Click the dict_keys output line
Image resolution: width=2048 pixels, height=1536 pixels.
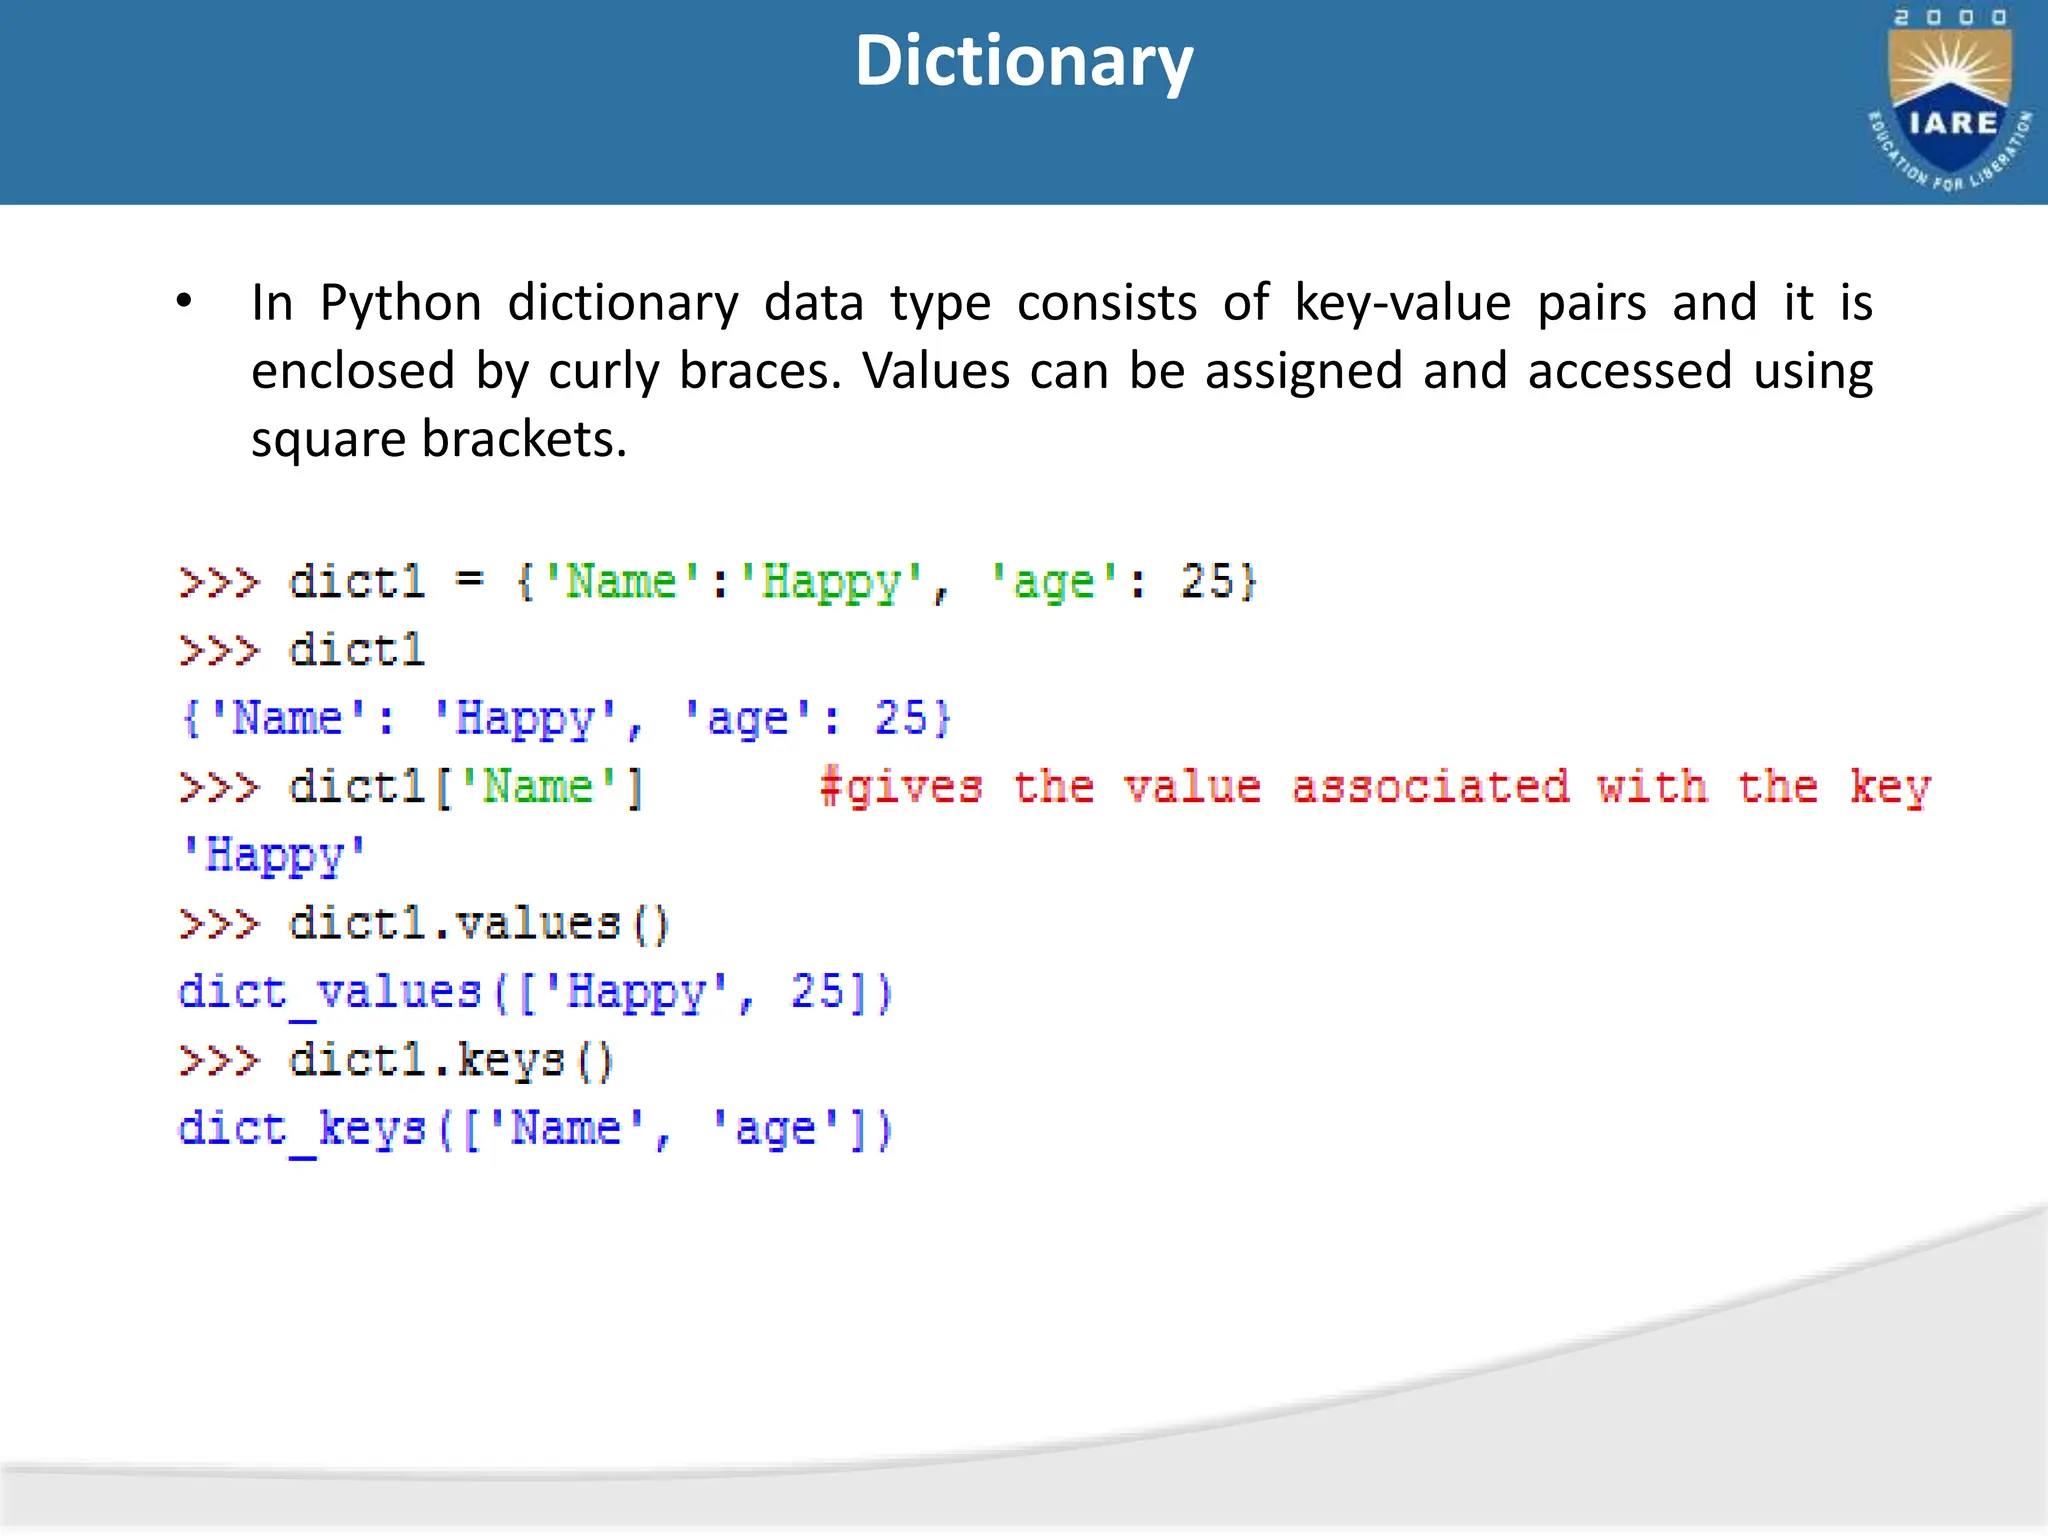click(534, 1130)
